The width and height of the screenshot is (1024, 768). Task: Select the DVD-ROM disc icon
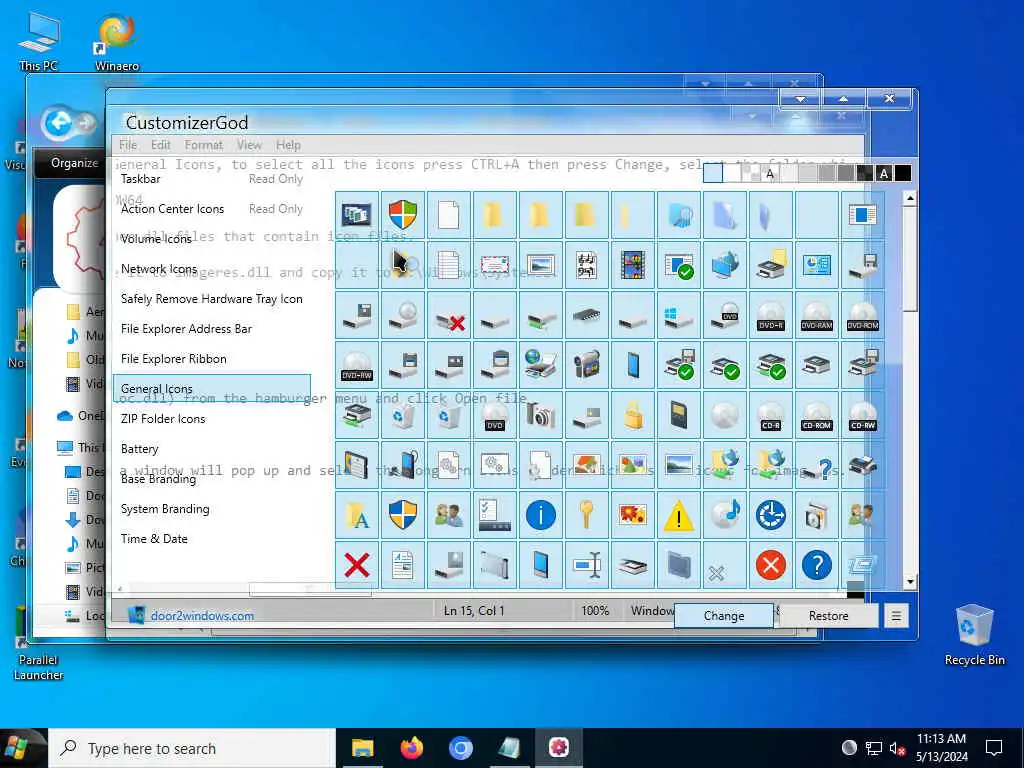click(x=863, y=315)
